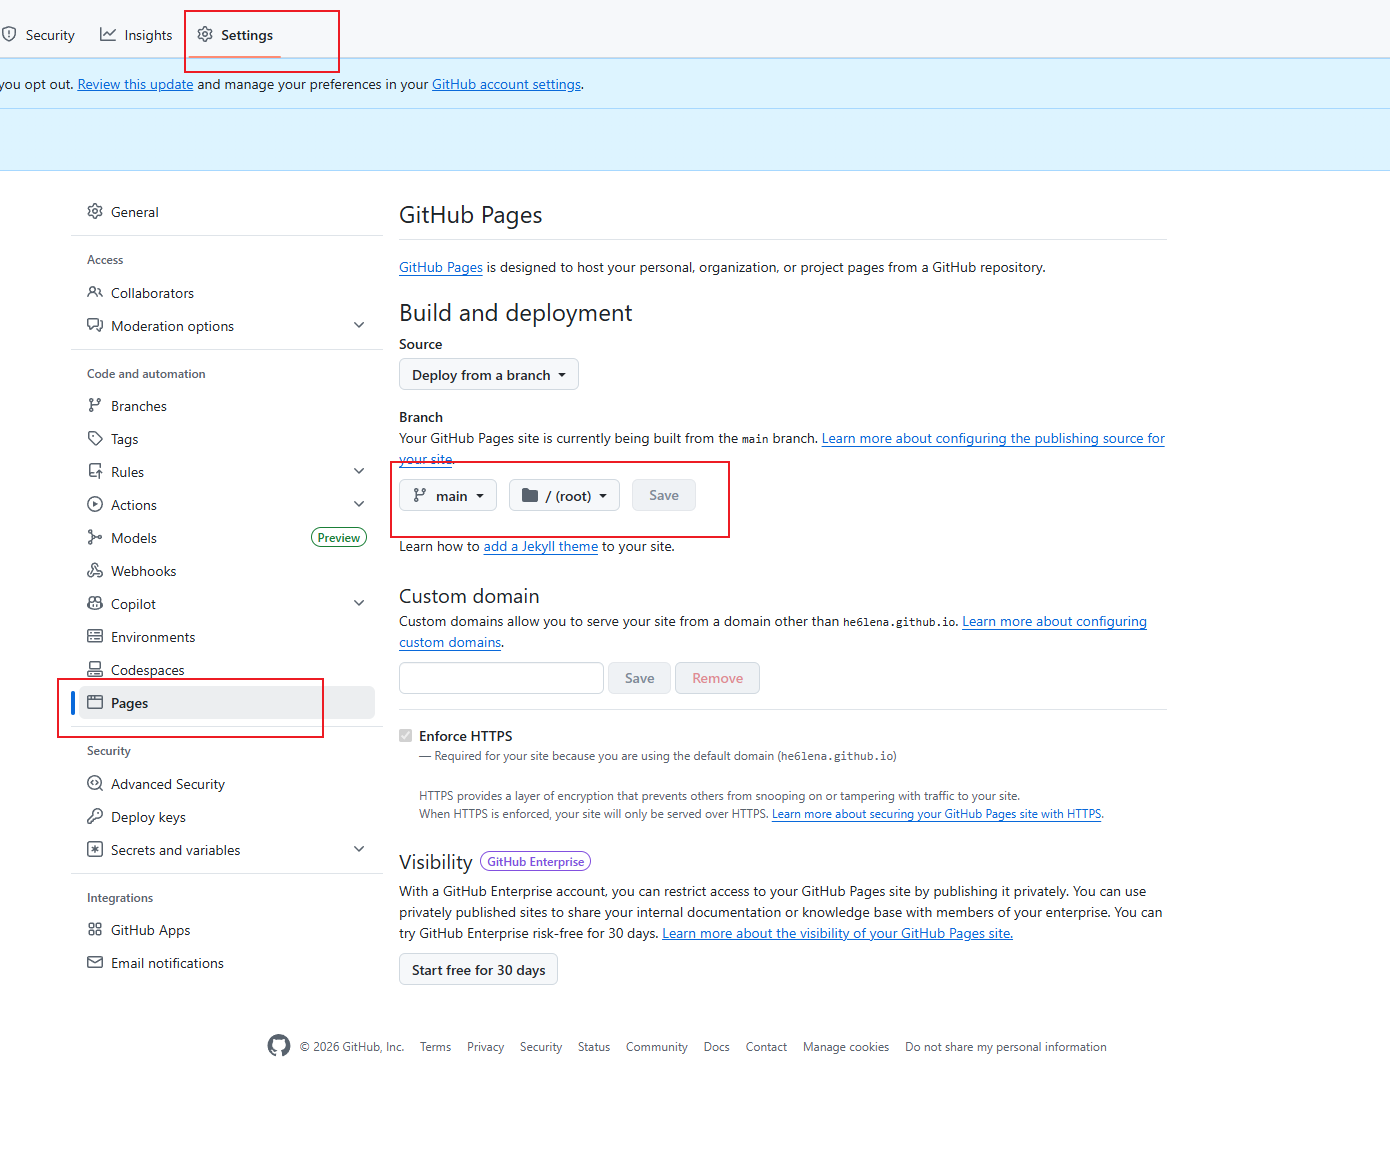The image size is (1390, 1160).
Task: Click the Advanced Security icon
Action: pos(95,784)
